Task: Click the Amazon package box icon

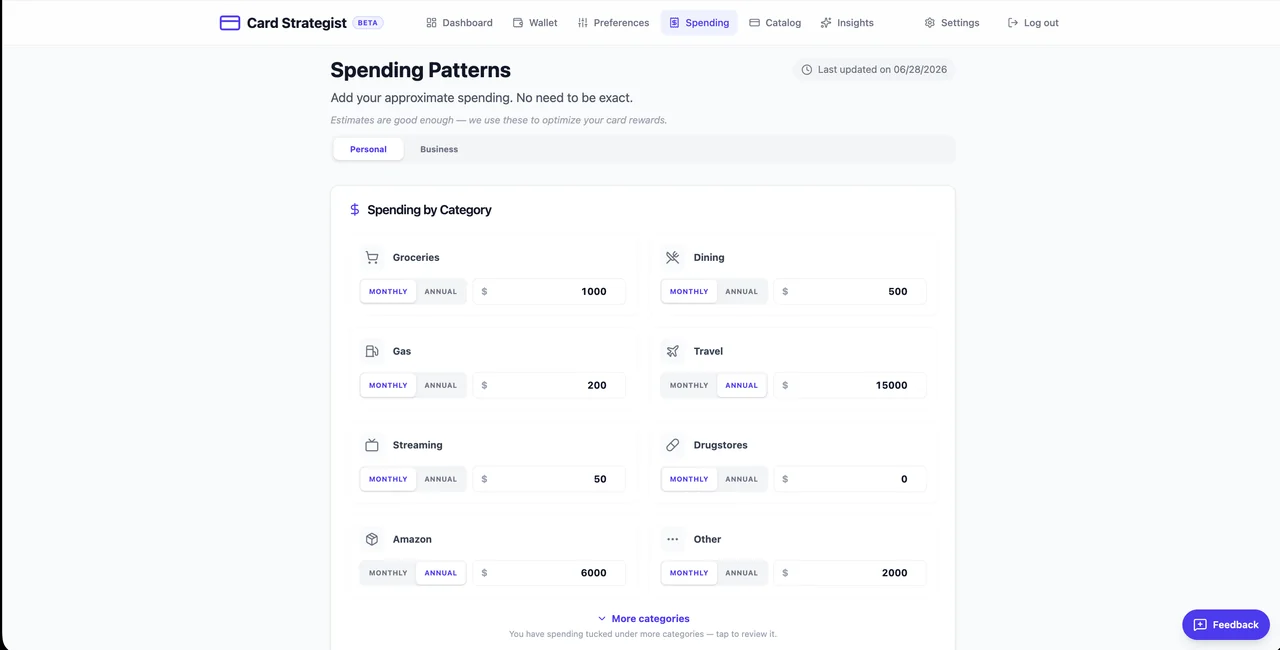Action: (372, 539)
